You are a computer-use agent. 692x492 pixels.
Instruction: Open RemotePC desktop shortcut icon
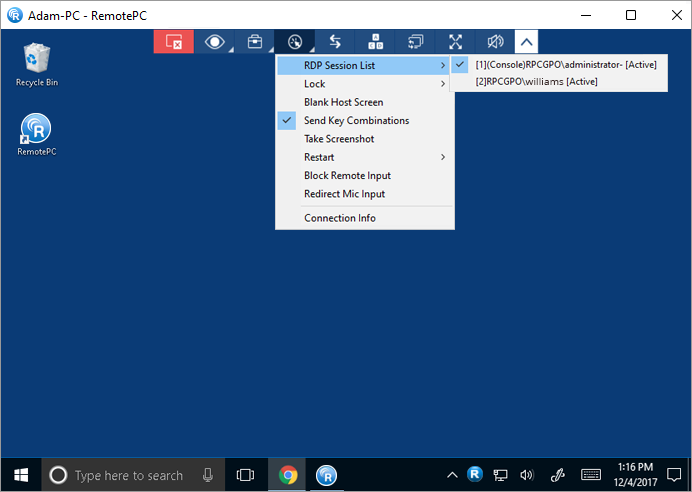(36, 130)
